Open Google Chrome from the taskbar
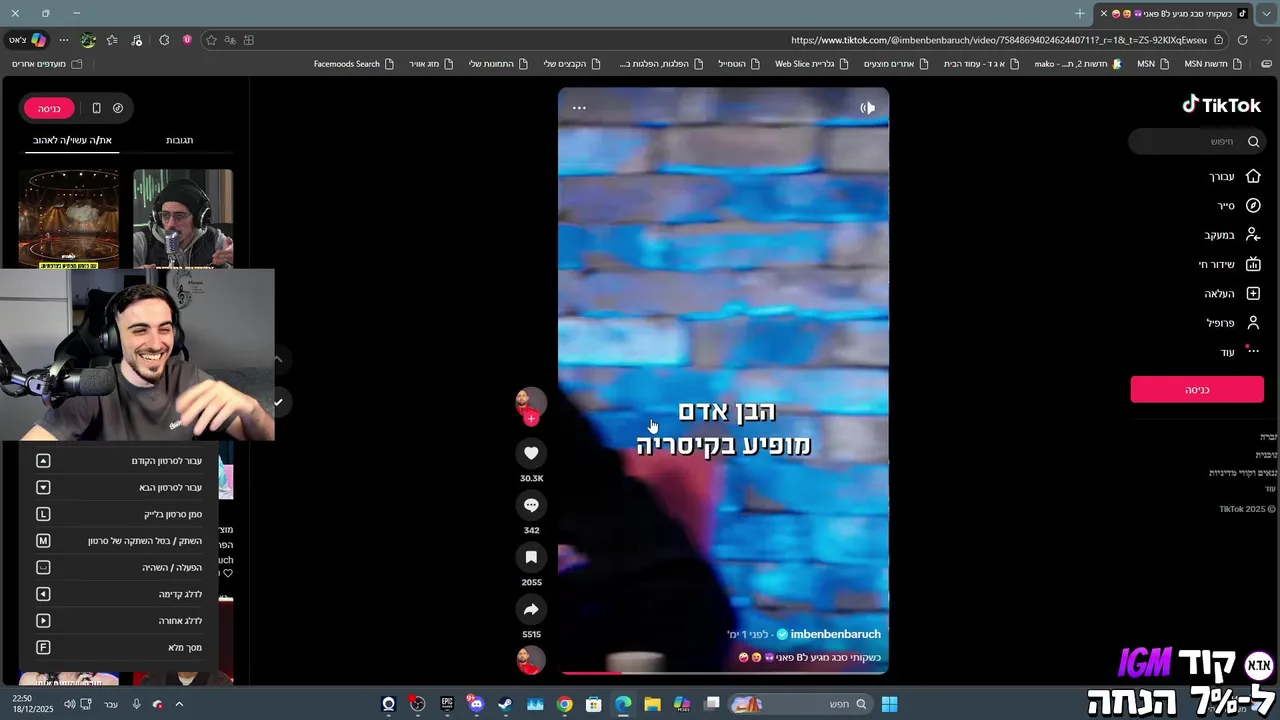Image resolution: width=1280 pixels, height=720 pixels. [564, 704]
